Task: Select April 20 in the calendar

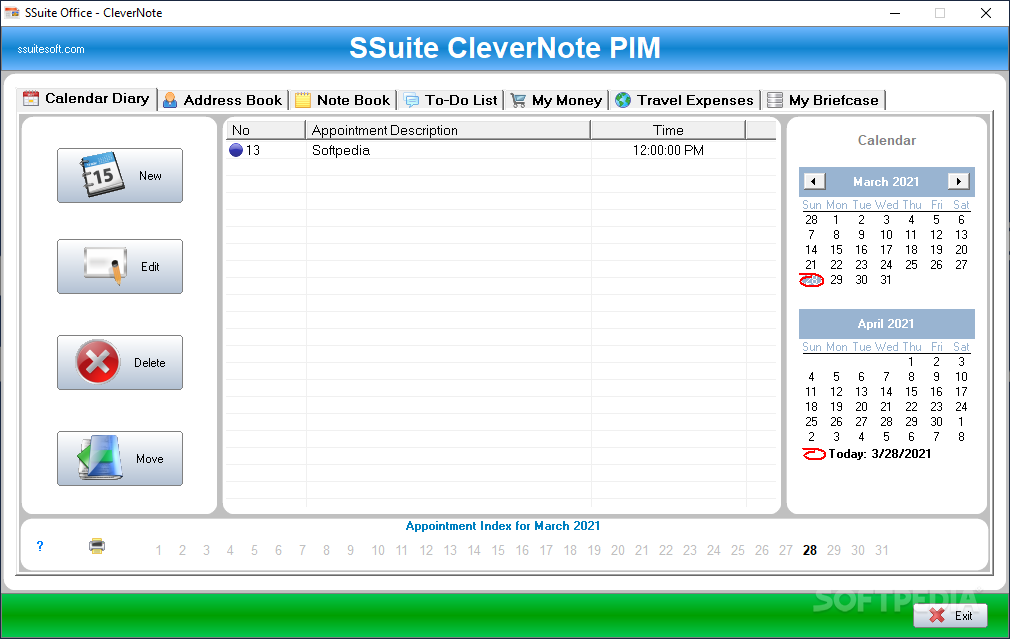Action: point(861,407)
